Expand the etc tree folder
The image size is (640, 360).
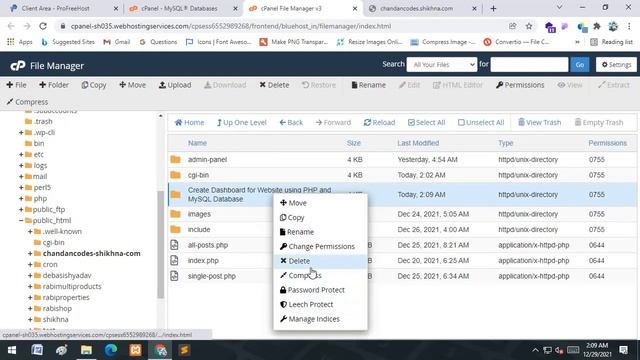tap(21, 154)
